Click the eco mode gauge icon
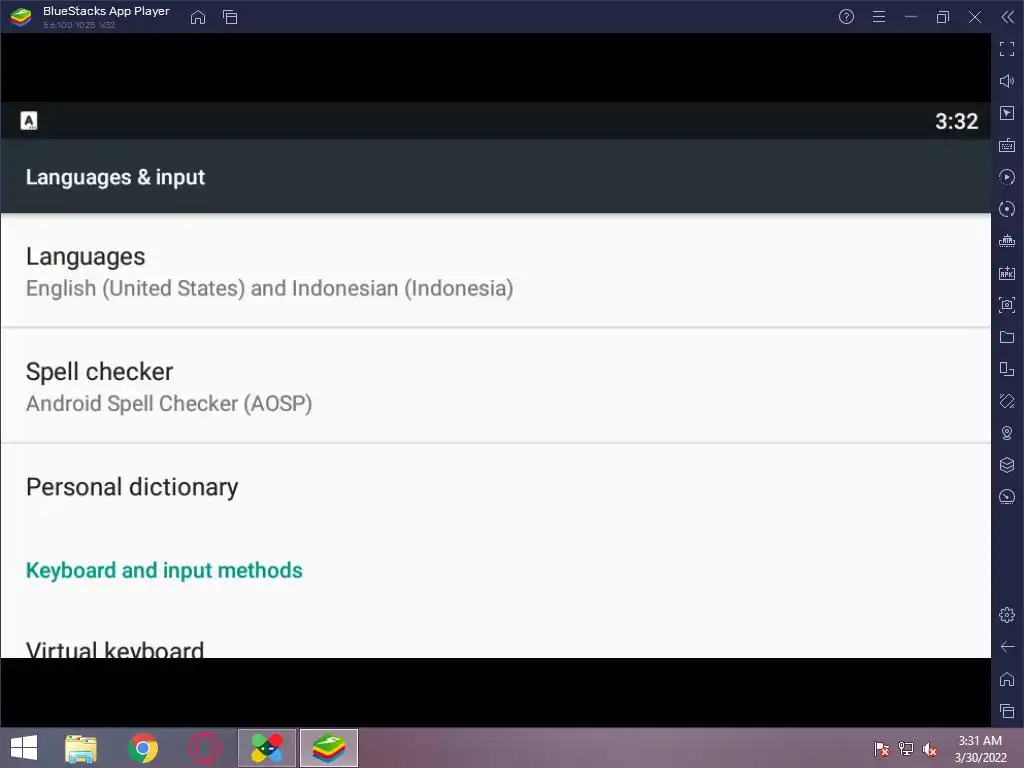The height and width of the screenshot is (768, 1024). click(x=1007, y=497)
